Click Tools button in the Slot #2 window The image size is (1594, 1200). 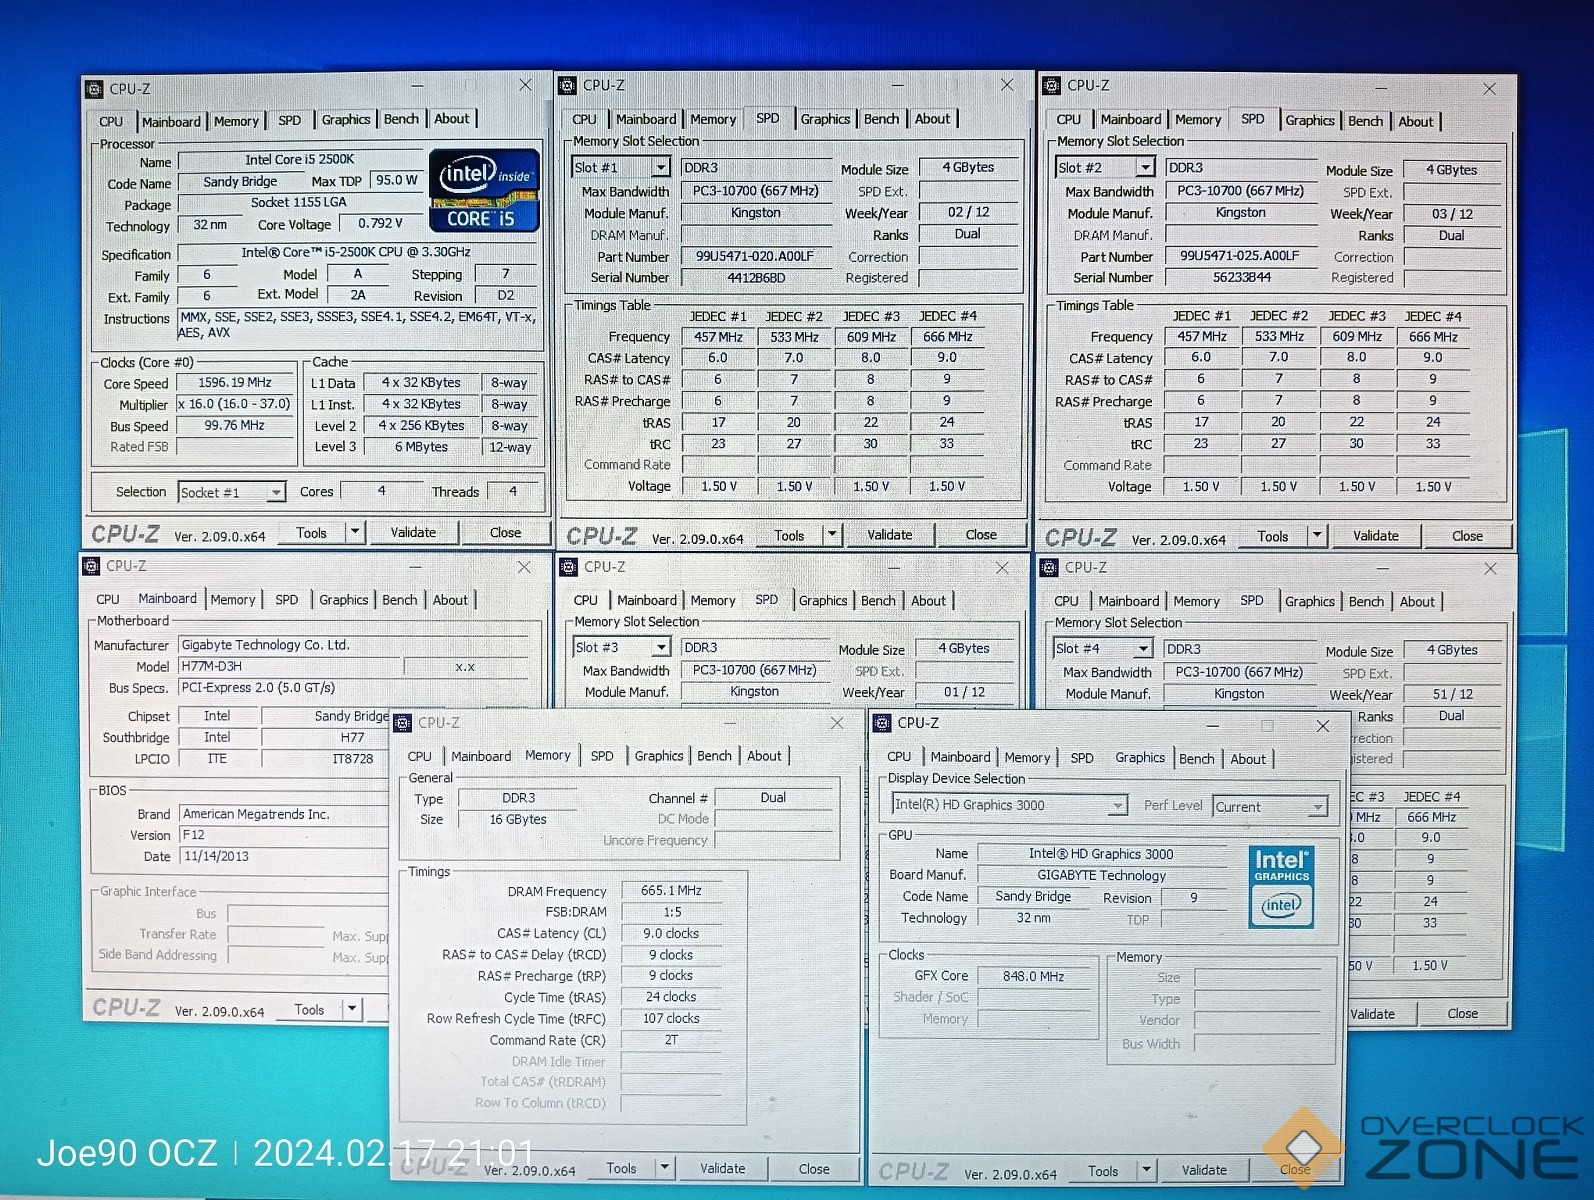(1273, 536)
